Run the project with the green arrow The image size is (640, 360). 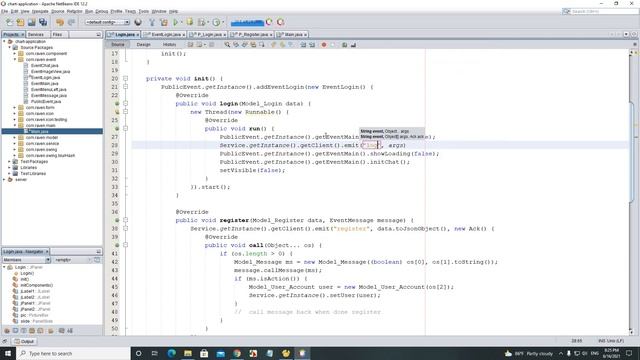(176, 22)
